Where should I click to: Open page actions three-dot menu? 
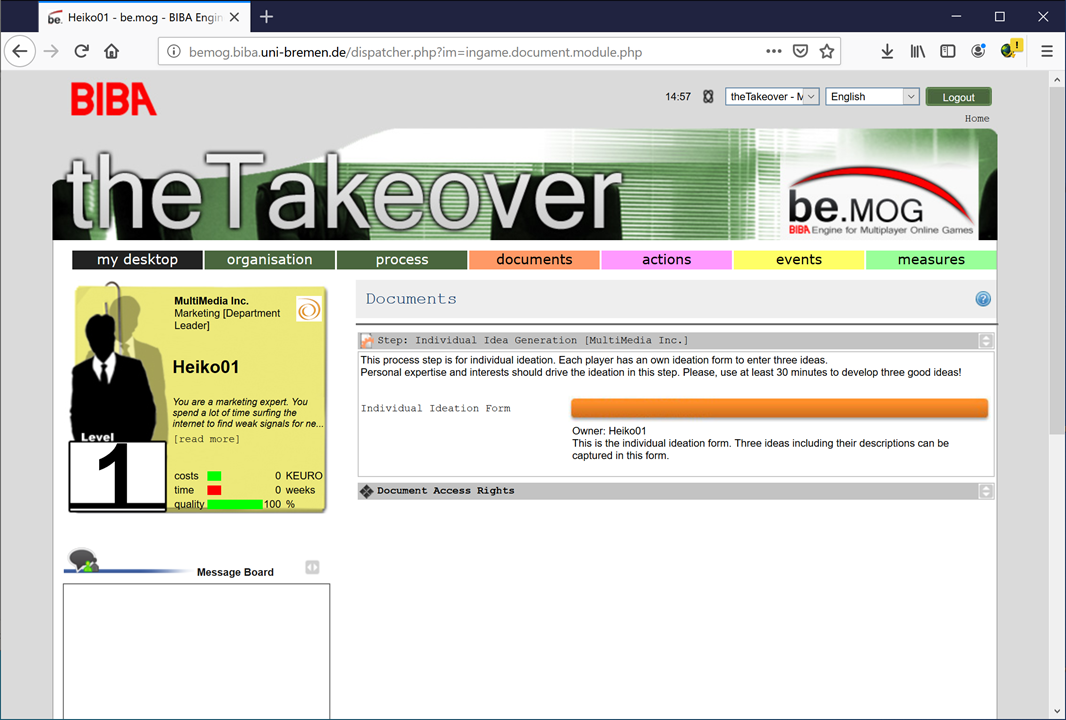pyautogui.click(x=774, y=52)
